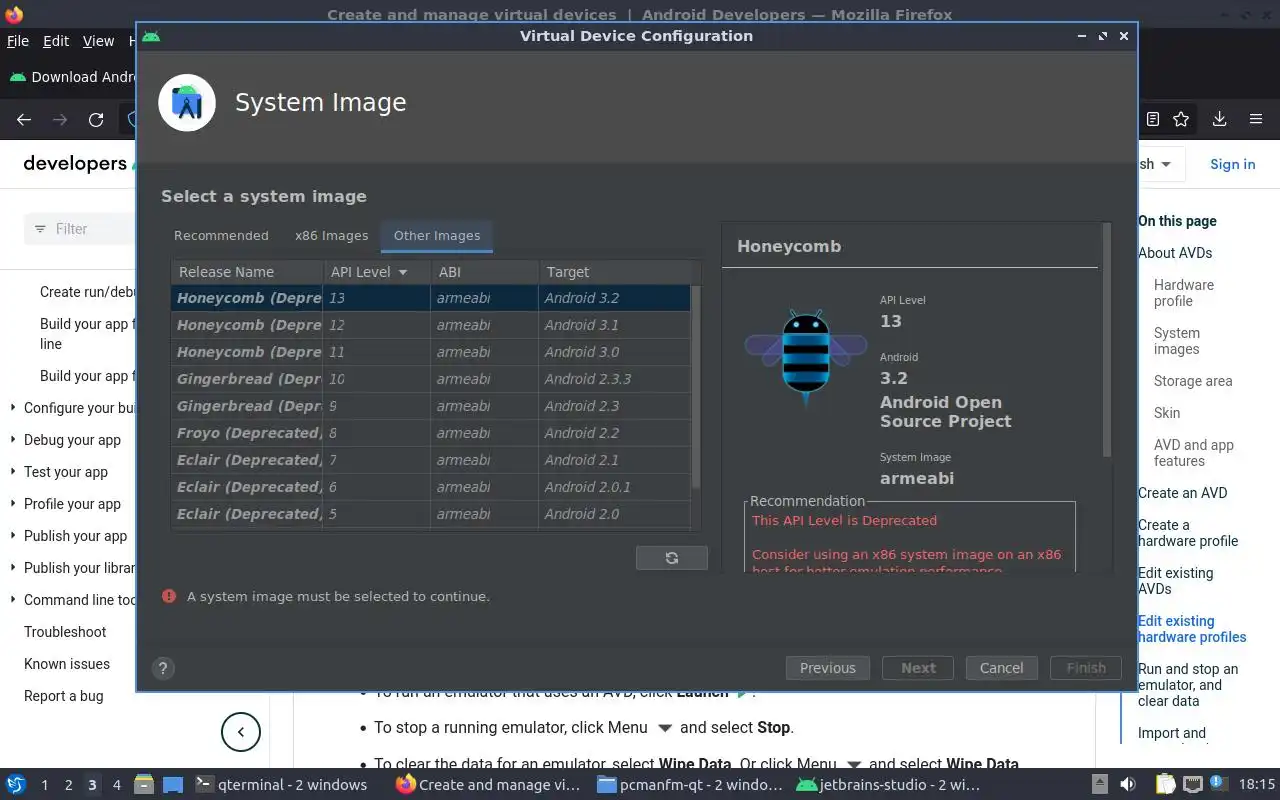Select Eclair API 6 Android 2.0.1 row

(x=431, y=487)
